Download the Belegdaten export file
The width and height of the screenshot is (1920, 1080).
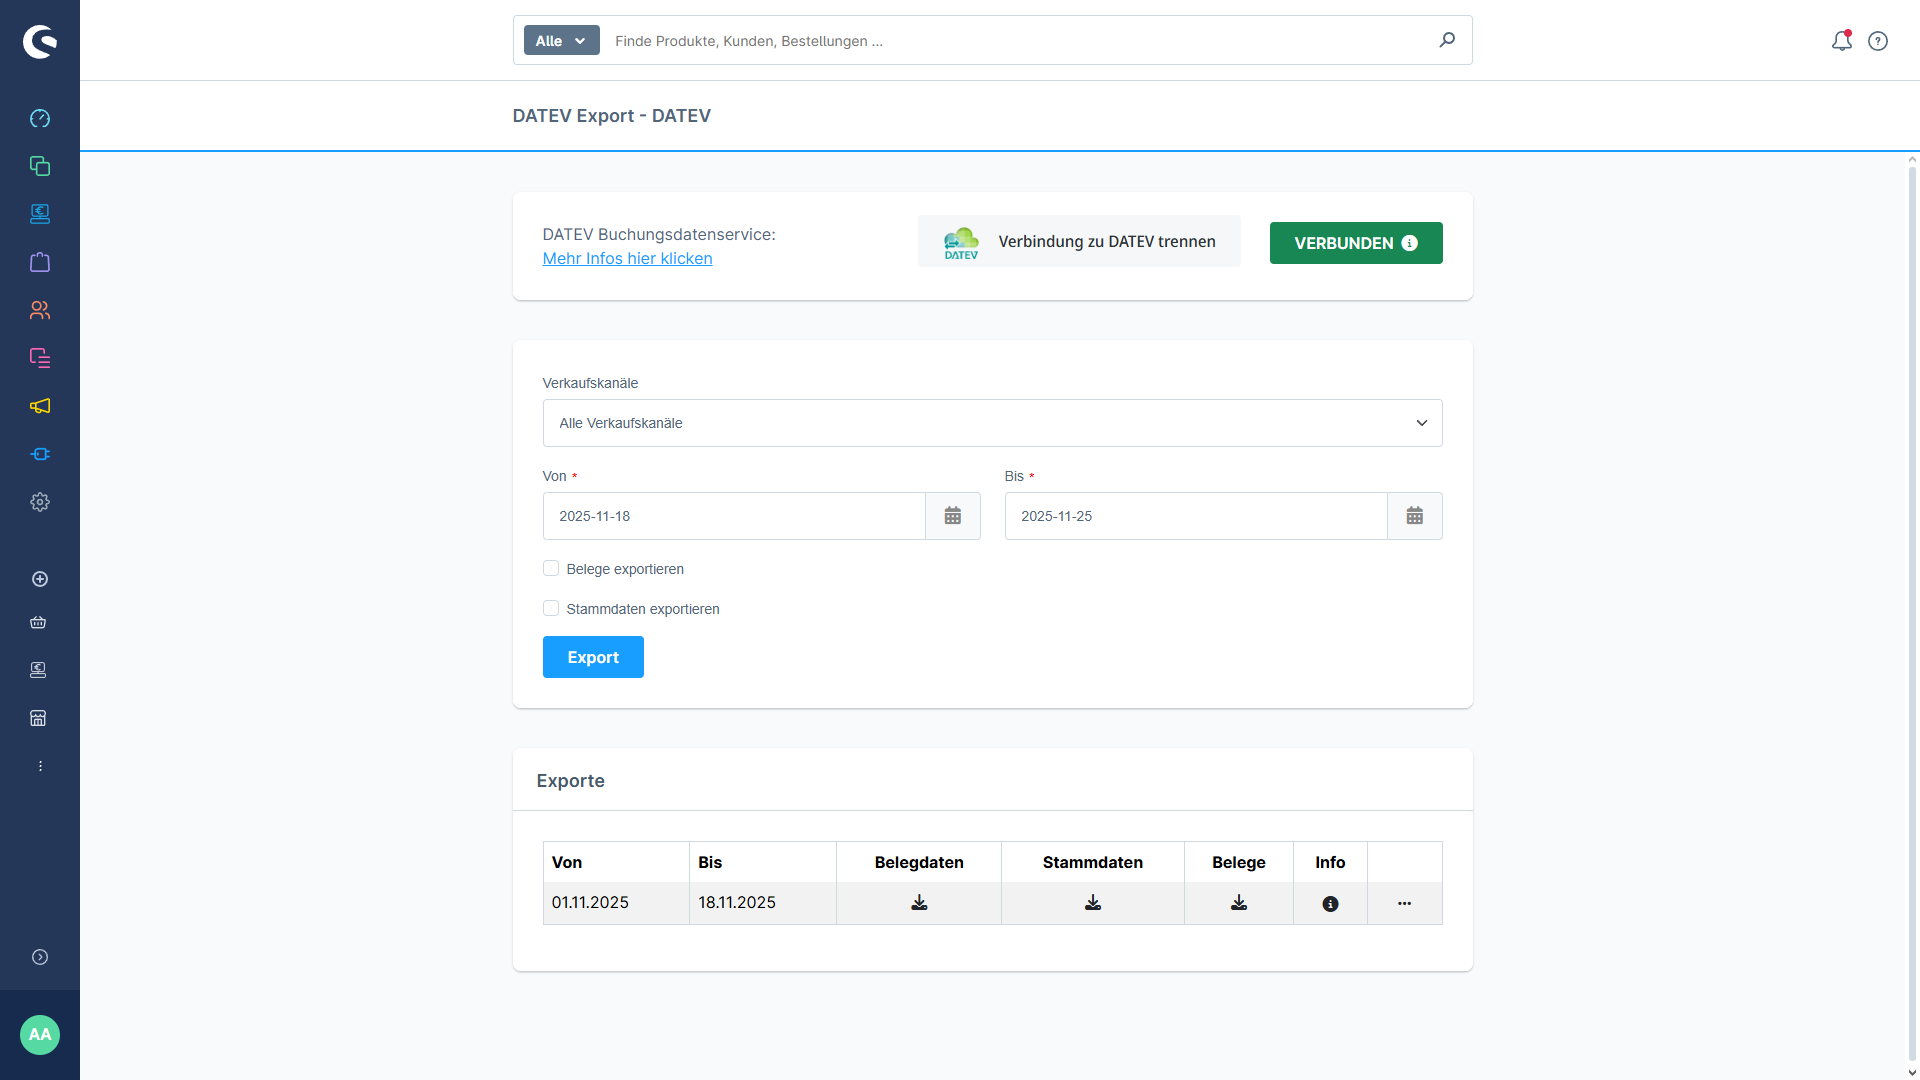(x=919, y=903)
